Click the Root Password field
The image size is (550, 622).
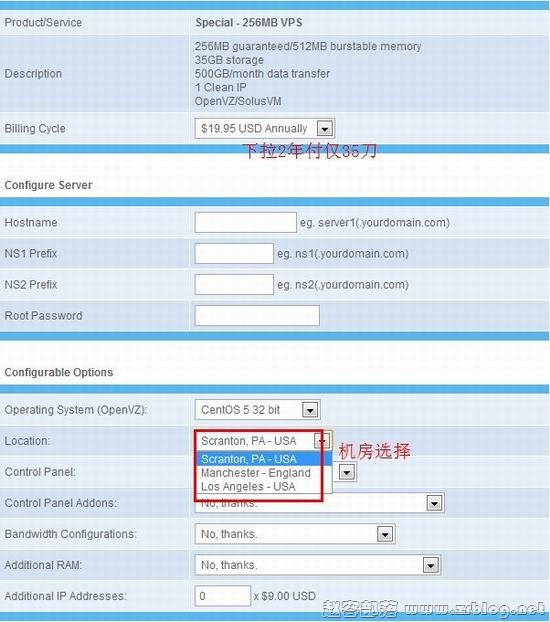coord(257,315)
